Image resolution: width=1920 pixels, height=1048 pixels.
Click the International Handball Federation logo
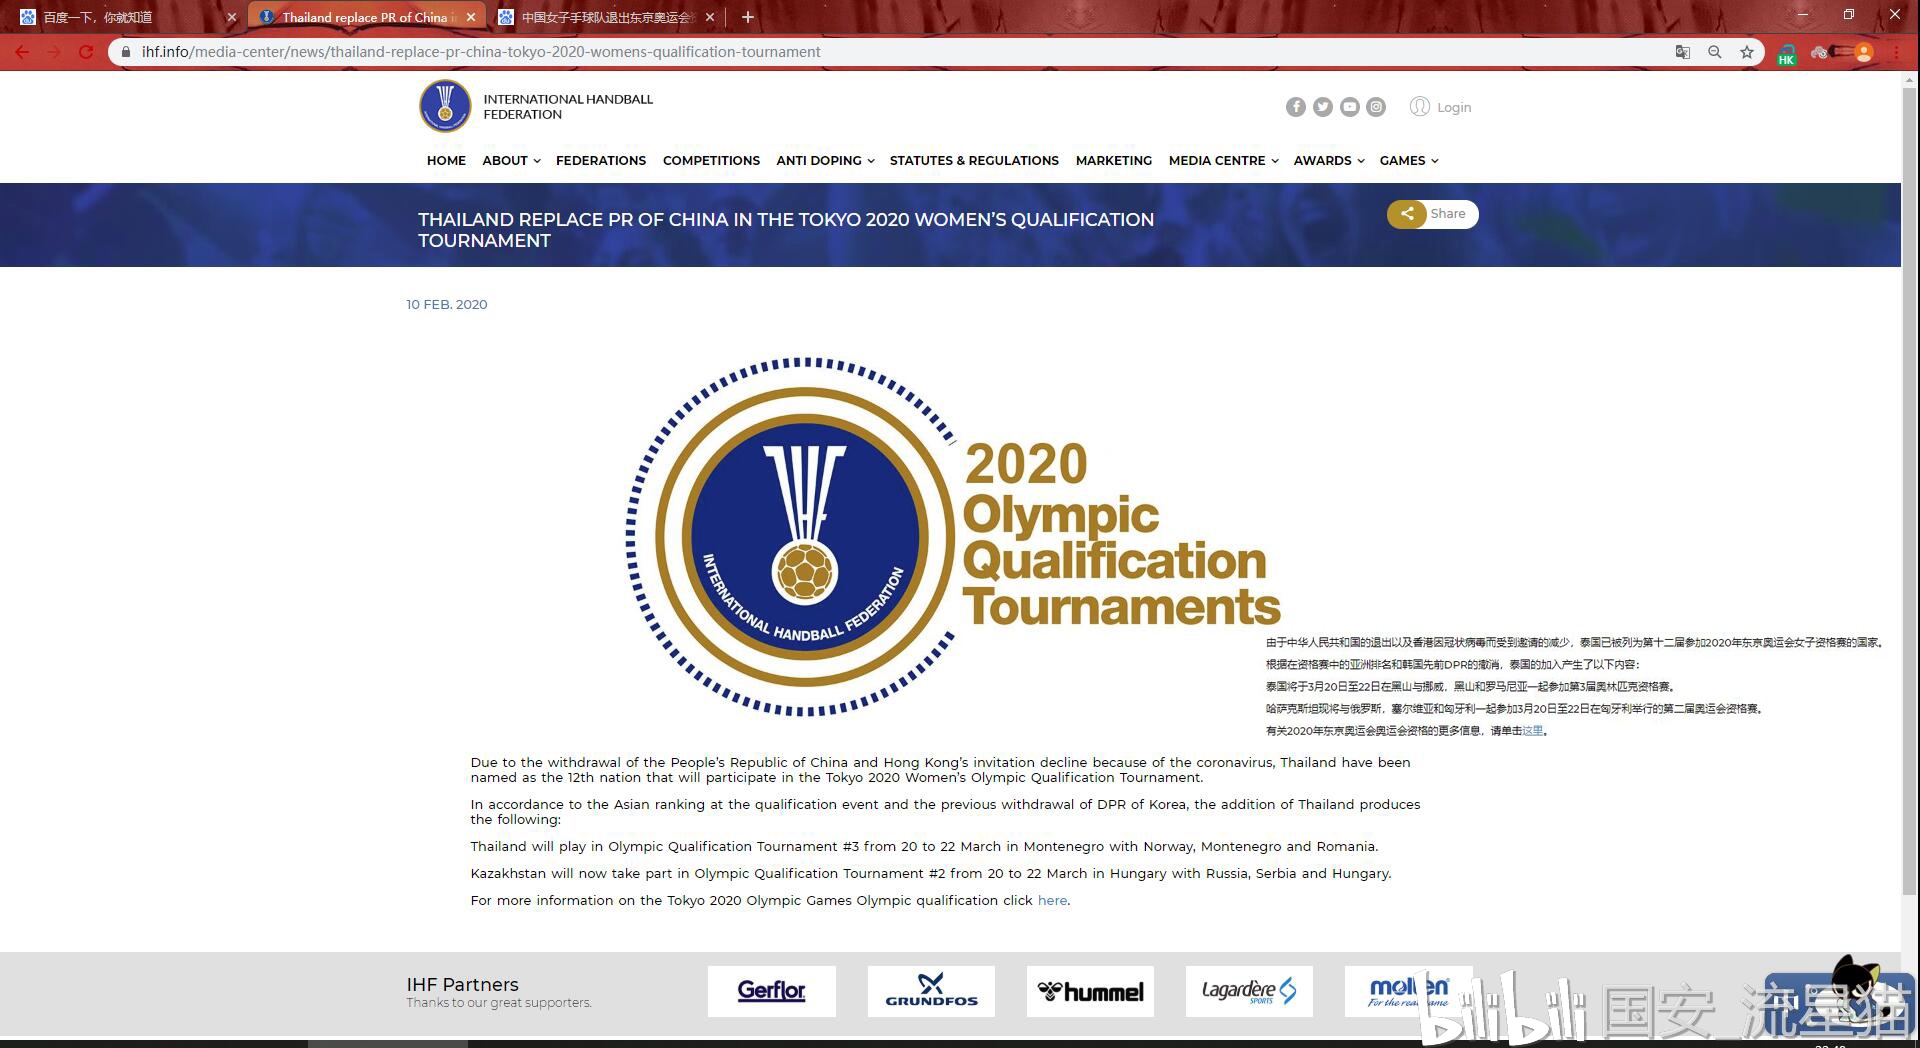pyautogui.click(x=445, y=106)
